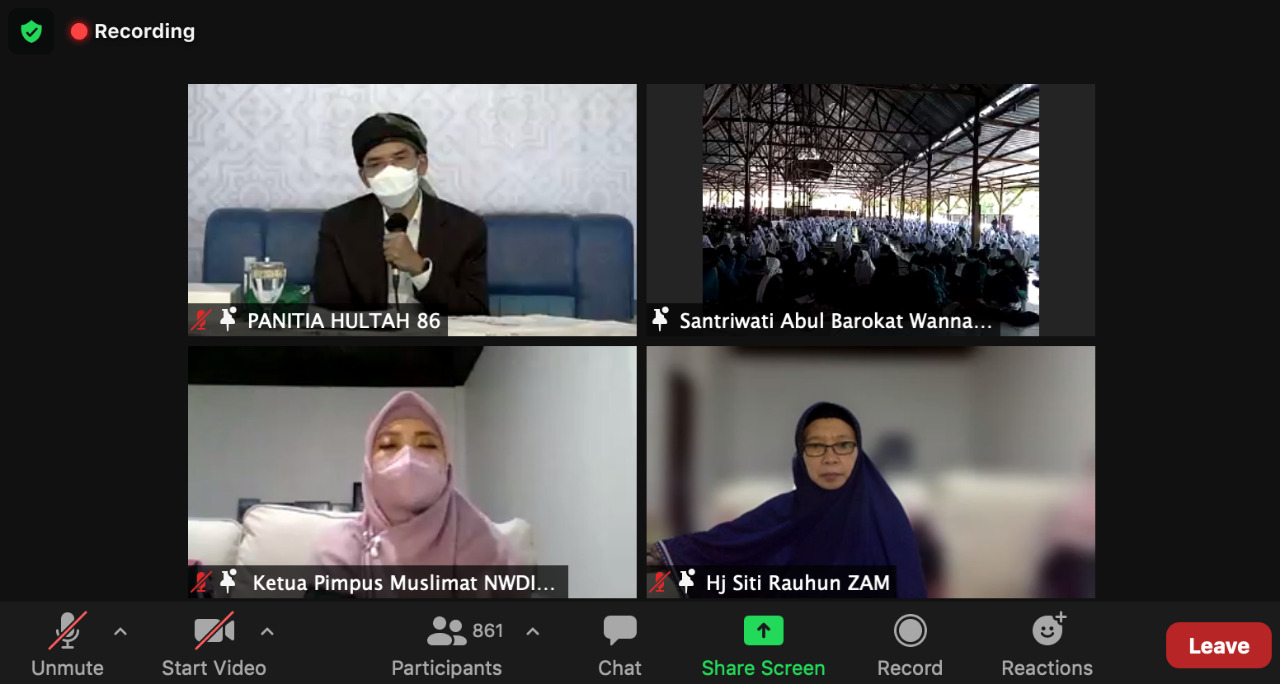Image resolution: width=1280 pixels, height=684 pixels.
Task: Expand video options arrow next to Start Video
Action: [x=267, y=631]
